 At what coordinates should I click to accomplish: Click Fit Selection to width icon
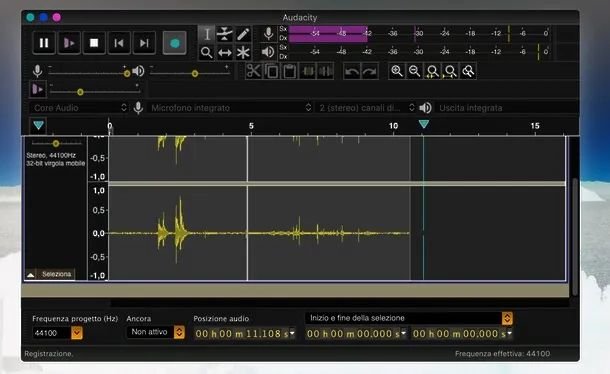tap(433, 71)
